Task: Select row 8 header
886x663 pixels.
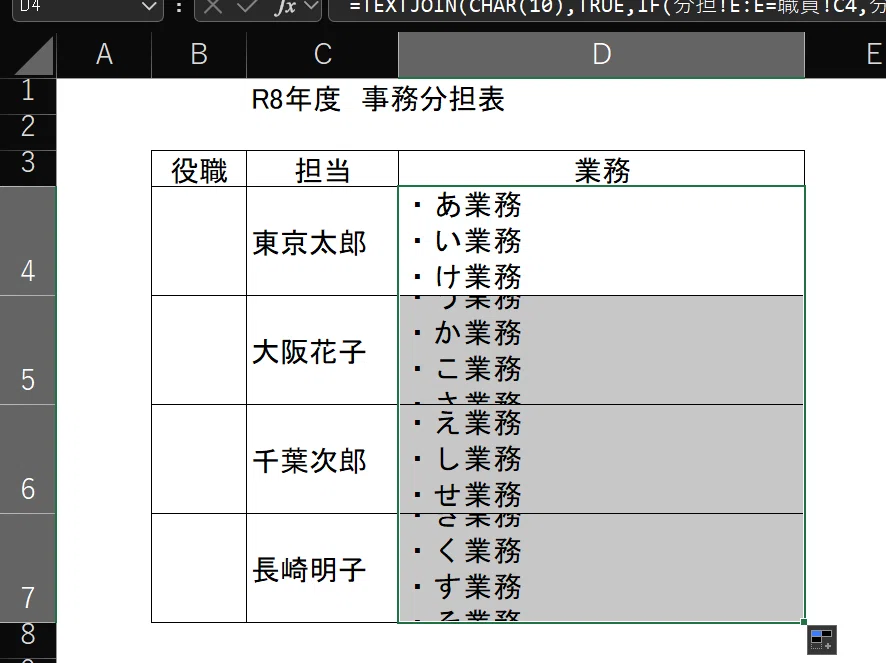Action: coord(28,639)
